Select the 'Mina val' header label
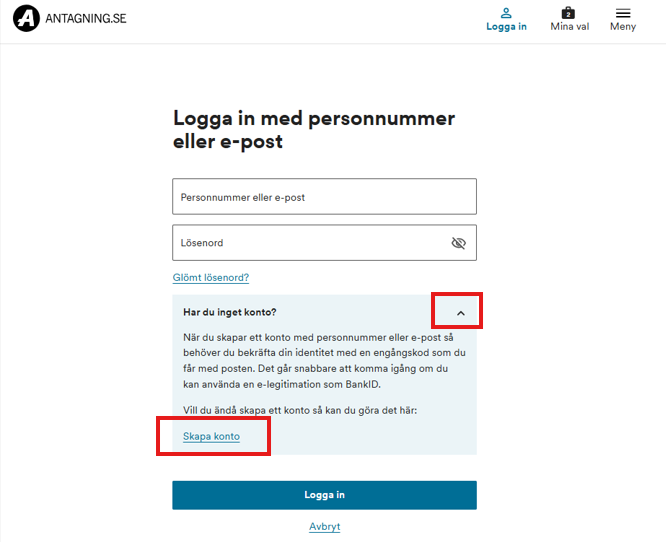This screenshot has height=542, width=666. [568, 27]
